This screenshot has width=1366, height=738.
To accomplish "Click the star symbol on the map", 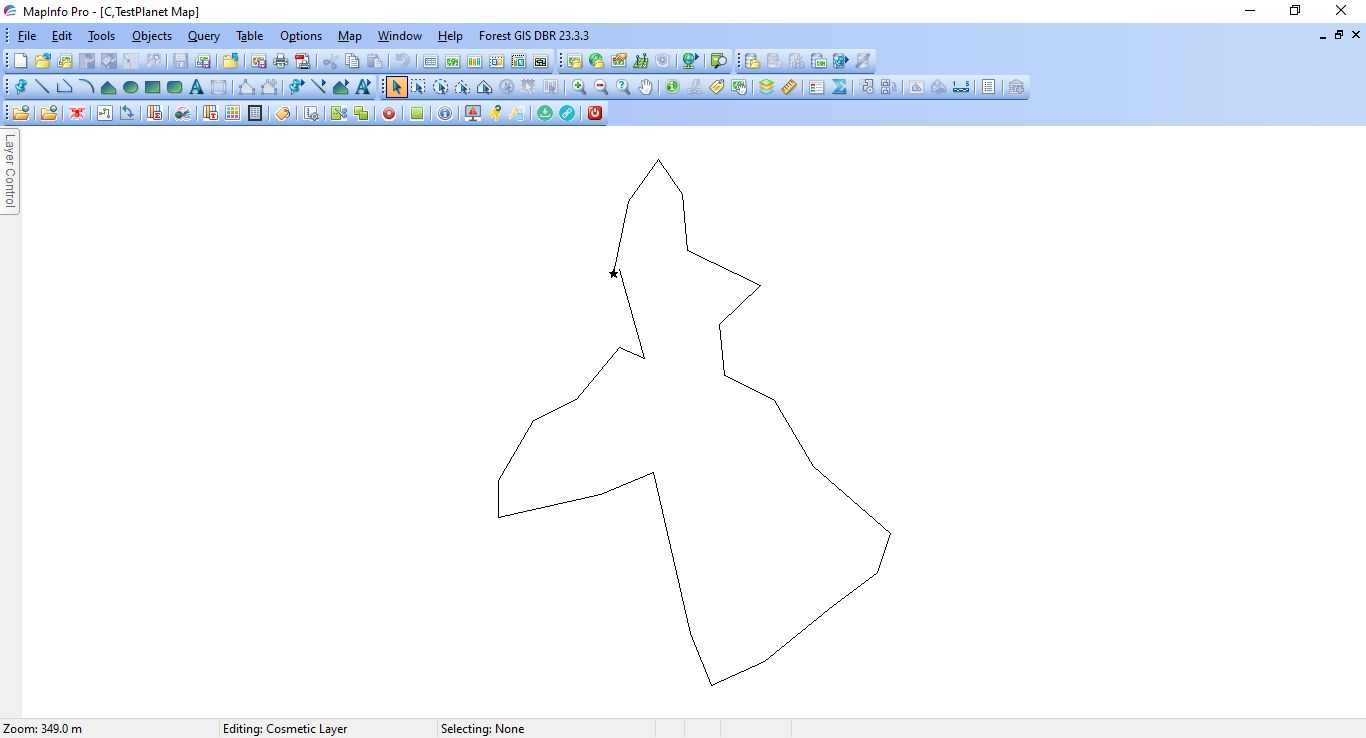I will (613, 273).
